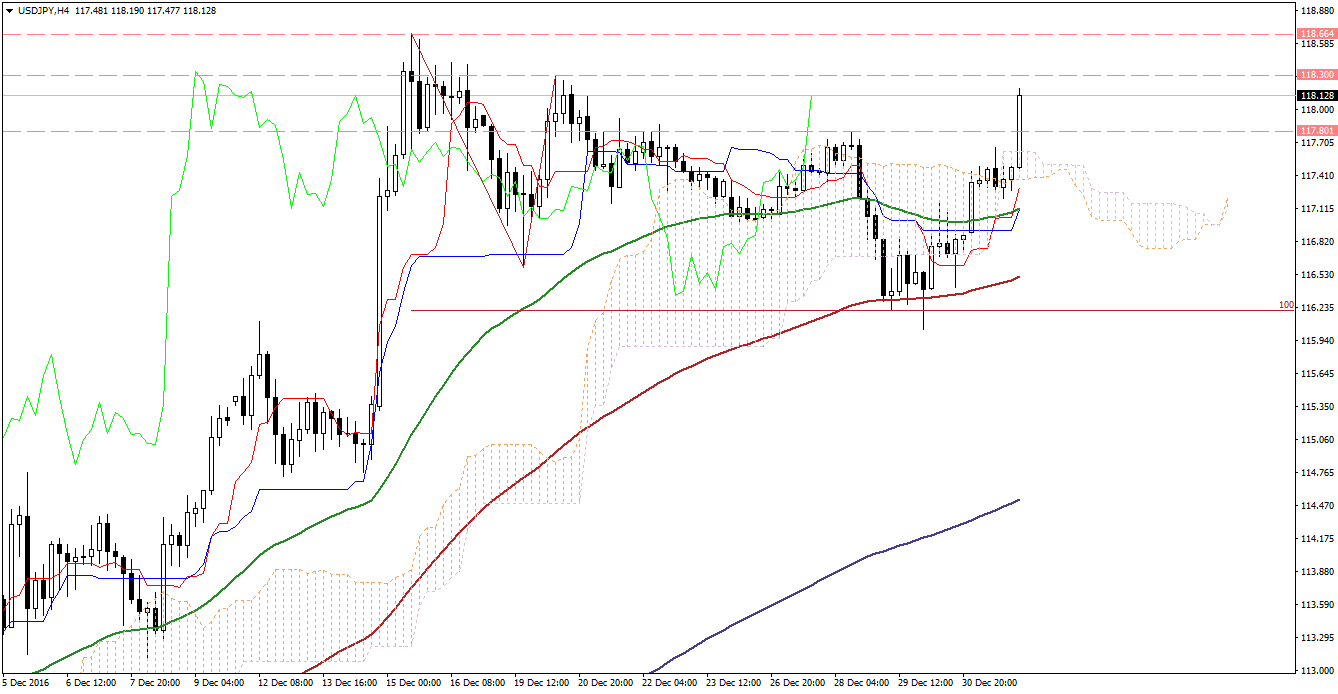Click the USDJPY,H4 chart title

coord(44,10)
